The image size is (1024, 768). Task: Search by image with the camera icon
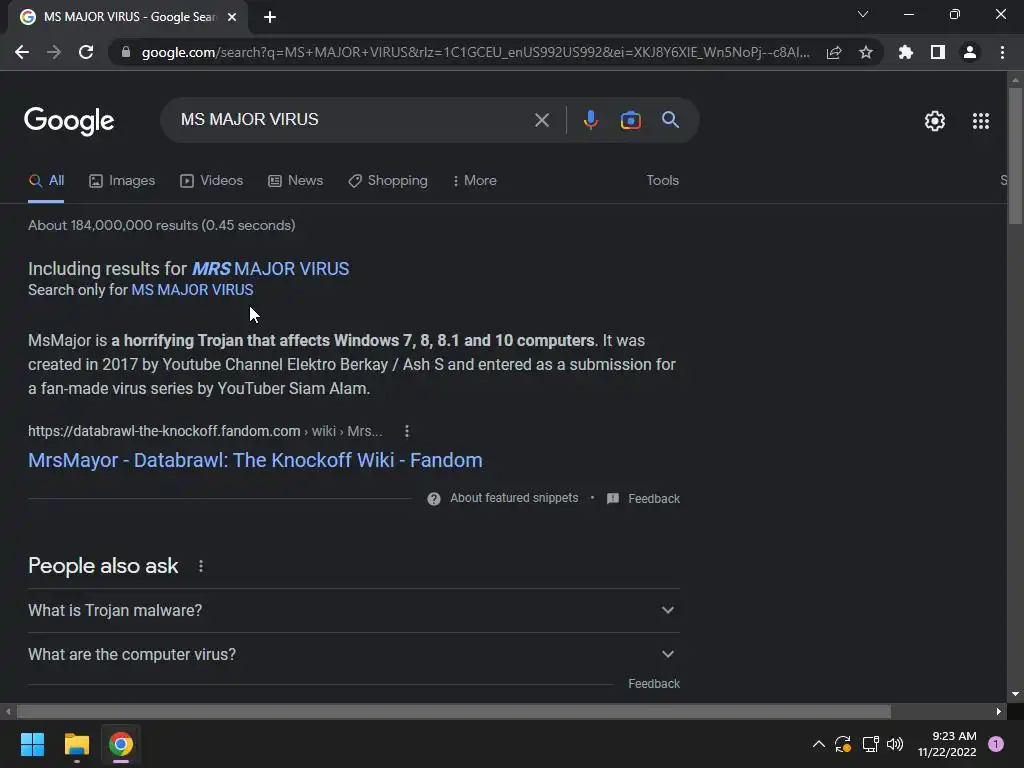(630, 120)
